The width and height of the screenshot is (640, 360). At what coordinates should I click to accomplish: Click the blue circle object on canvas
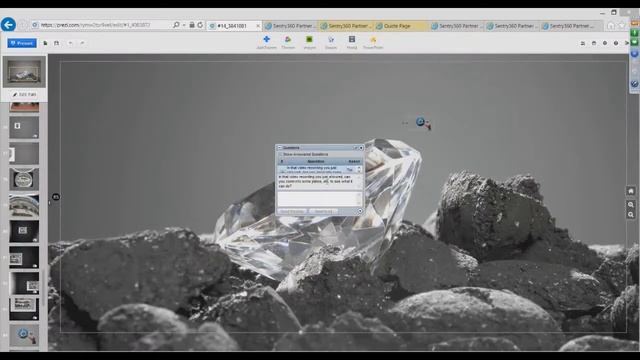420,122
